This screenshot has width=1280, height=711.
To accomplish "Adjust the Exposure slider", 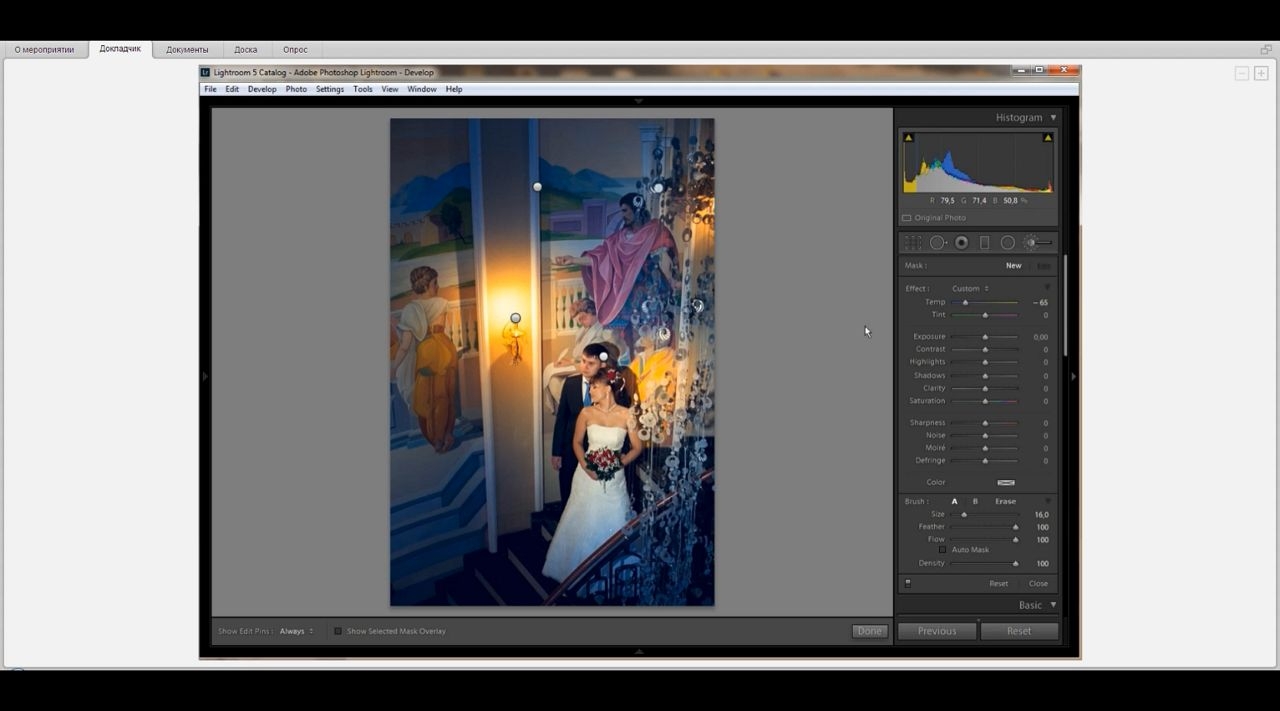I will click(x=985, y=337).
